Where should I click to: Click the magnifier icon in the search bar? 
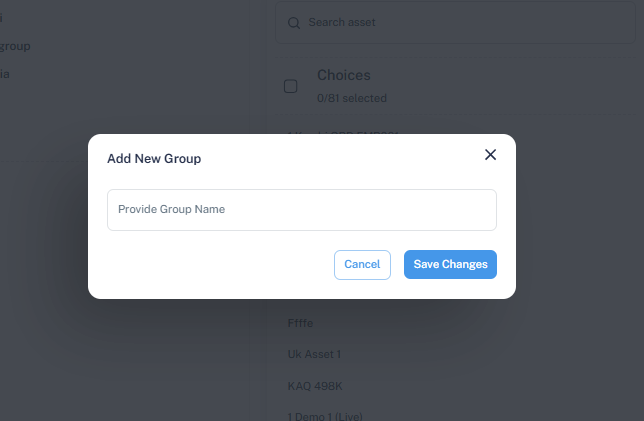tap(294, 23)
